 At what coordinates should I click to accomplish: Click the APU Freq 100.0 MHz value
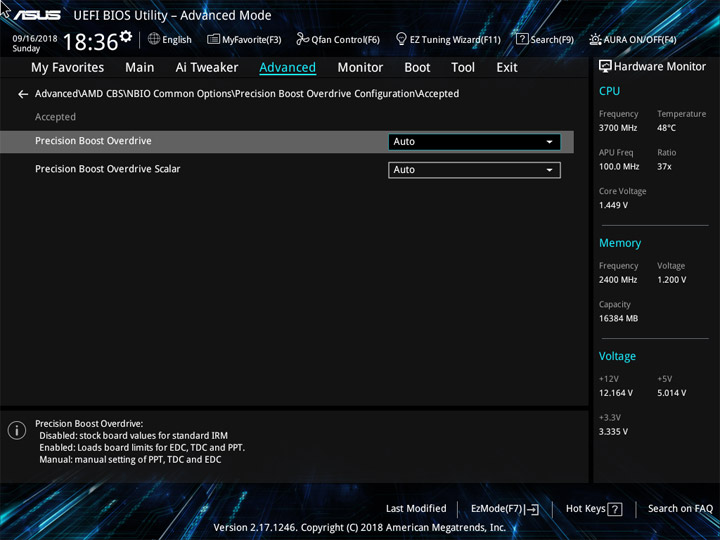619,166
